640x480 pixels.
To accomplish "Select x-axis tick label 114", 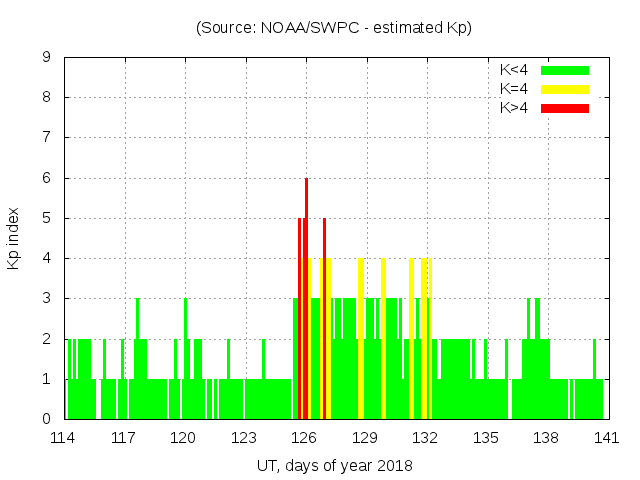I will pyautogui.click(x=64, y=437).
